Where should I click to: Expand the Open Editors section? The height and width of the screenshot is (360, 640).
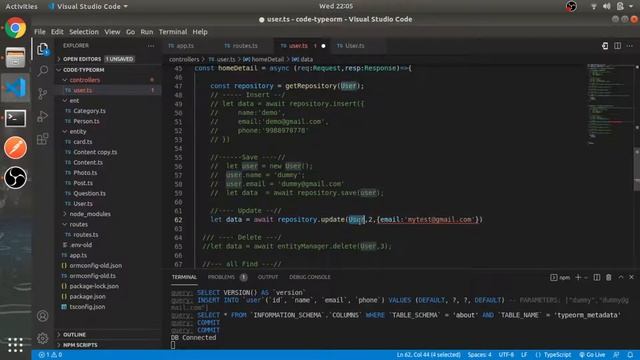[109, 59]
